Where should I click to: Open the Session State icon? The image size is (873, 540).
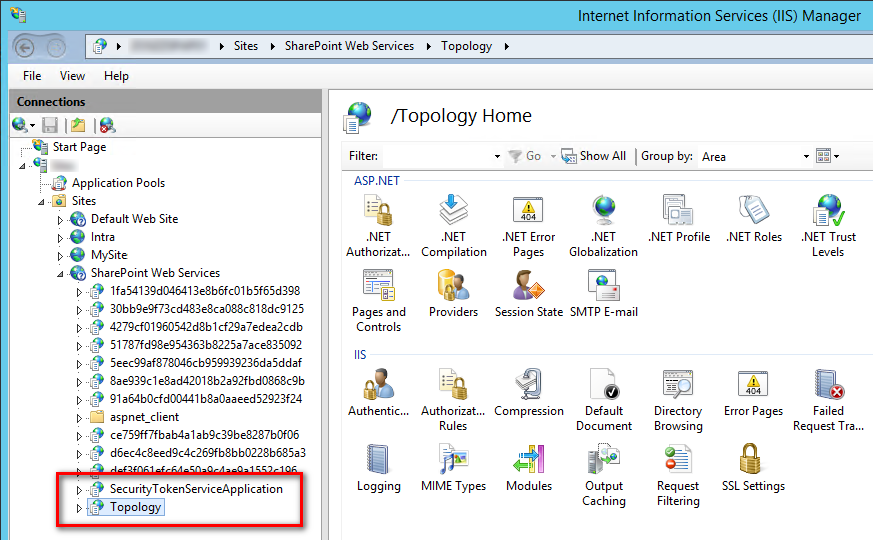coord(528,287)
